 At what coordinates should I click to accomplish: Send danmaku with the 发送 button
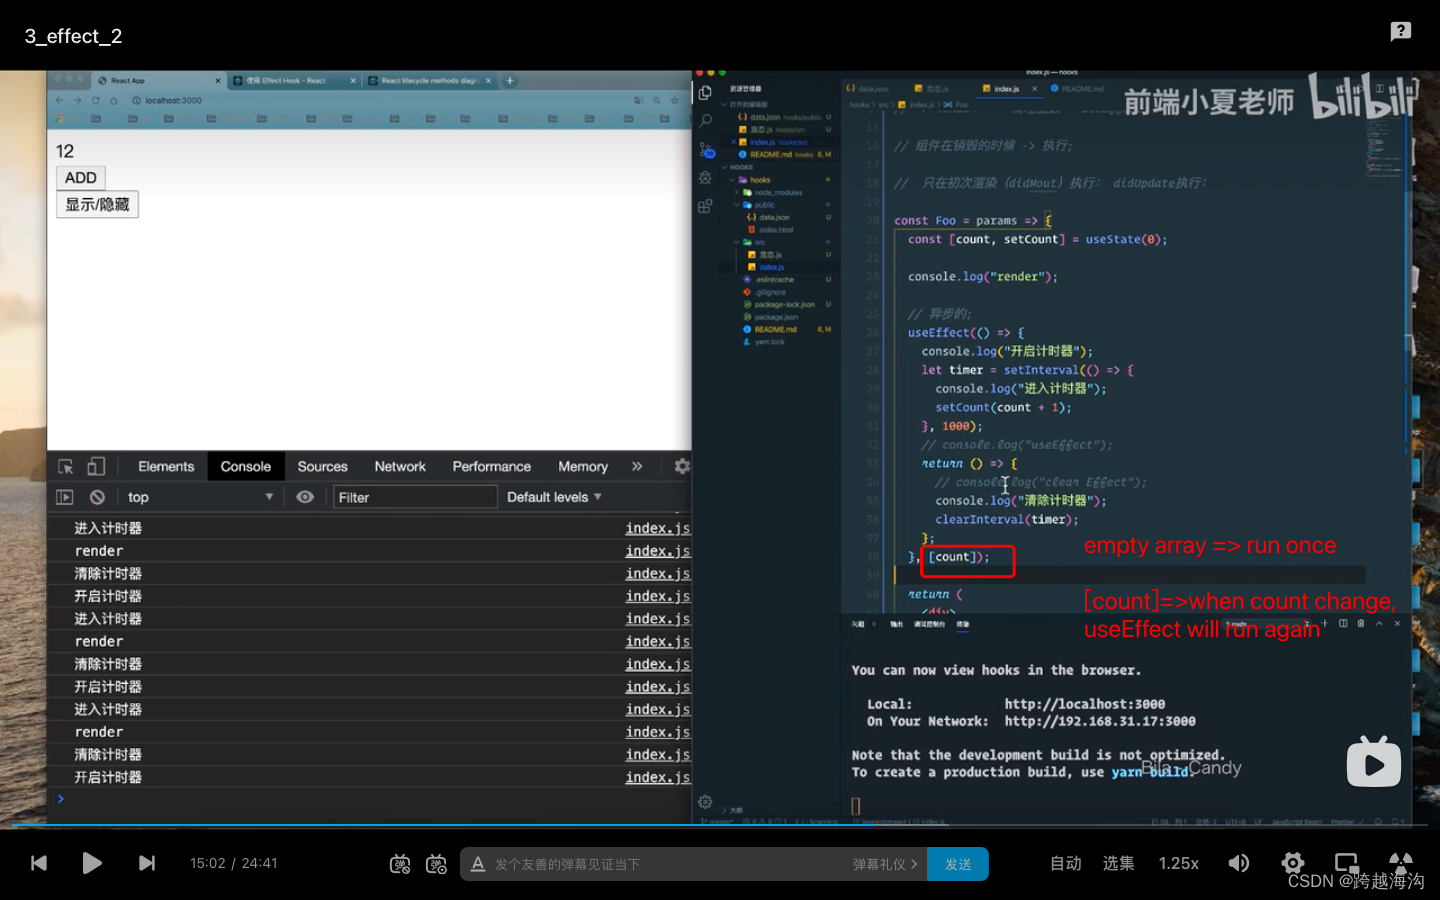pos(958,864)
